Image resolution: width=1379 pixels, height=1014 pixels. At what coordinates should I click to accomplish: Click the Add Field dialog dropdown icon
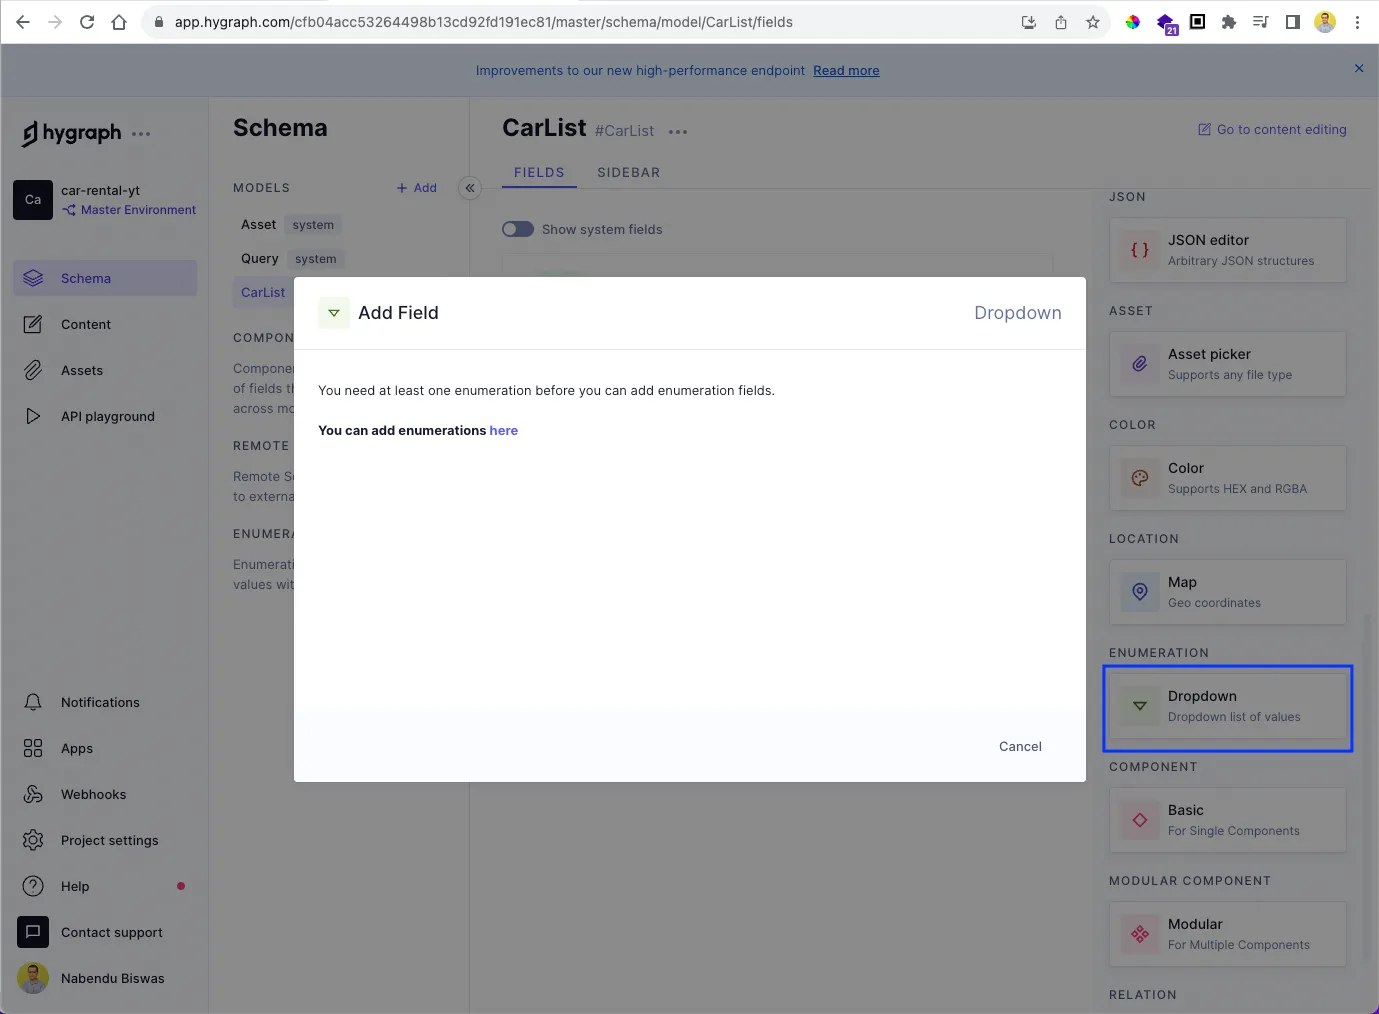click(334, 313)
